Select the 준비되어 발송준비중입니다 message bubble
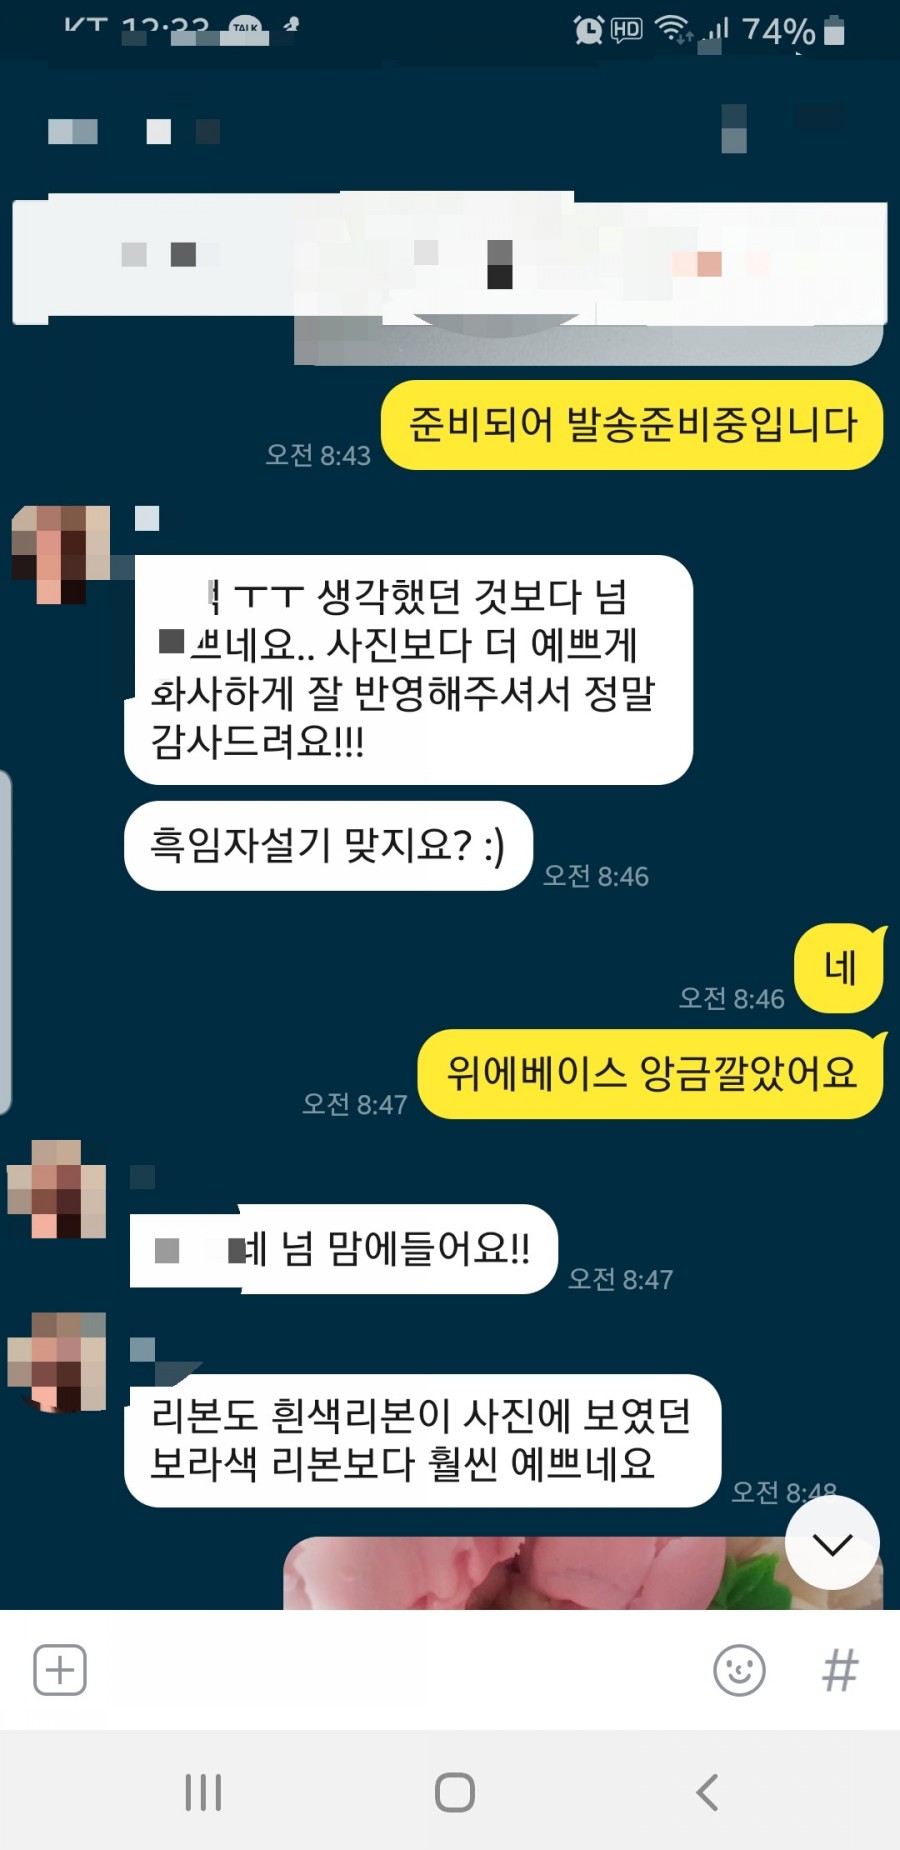Image resolution: width=900 pixels, height=1850 pixels. tap(632, 425)
